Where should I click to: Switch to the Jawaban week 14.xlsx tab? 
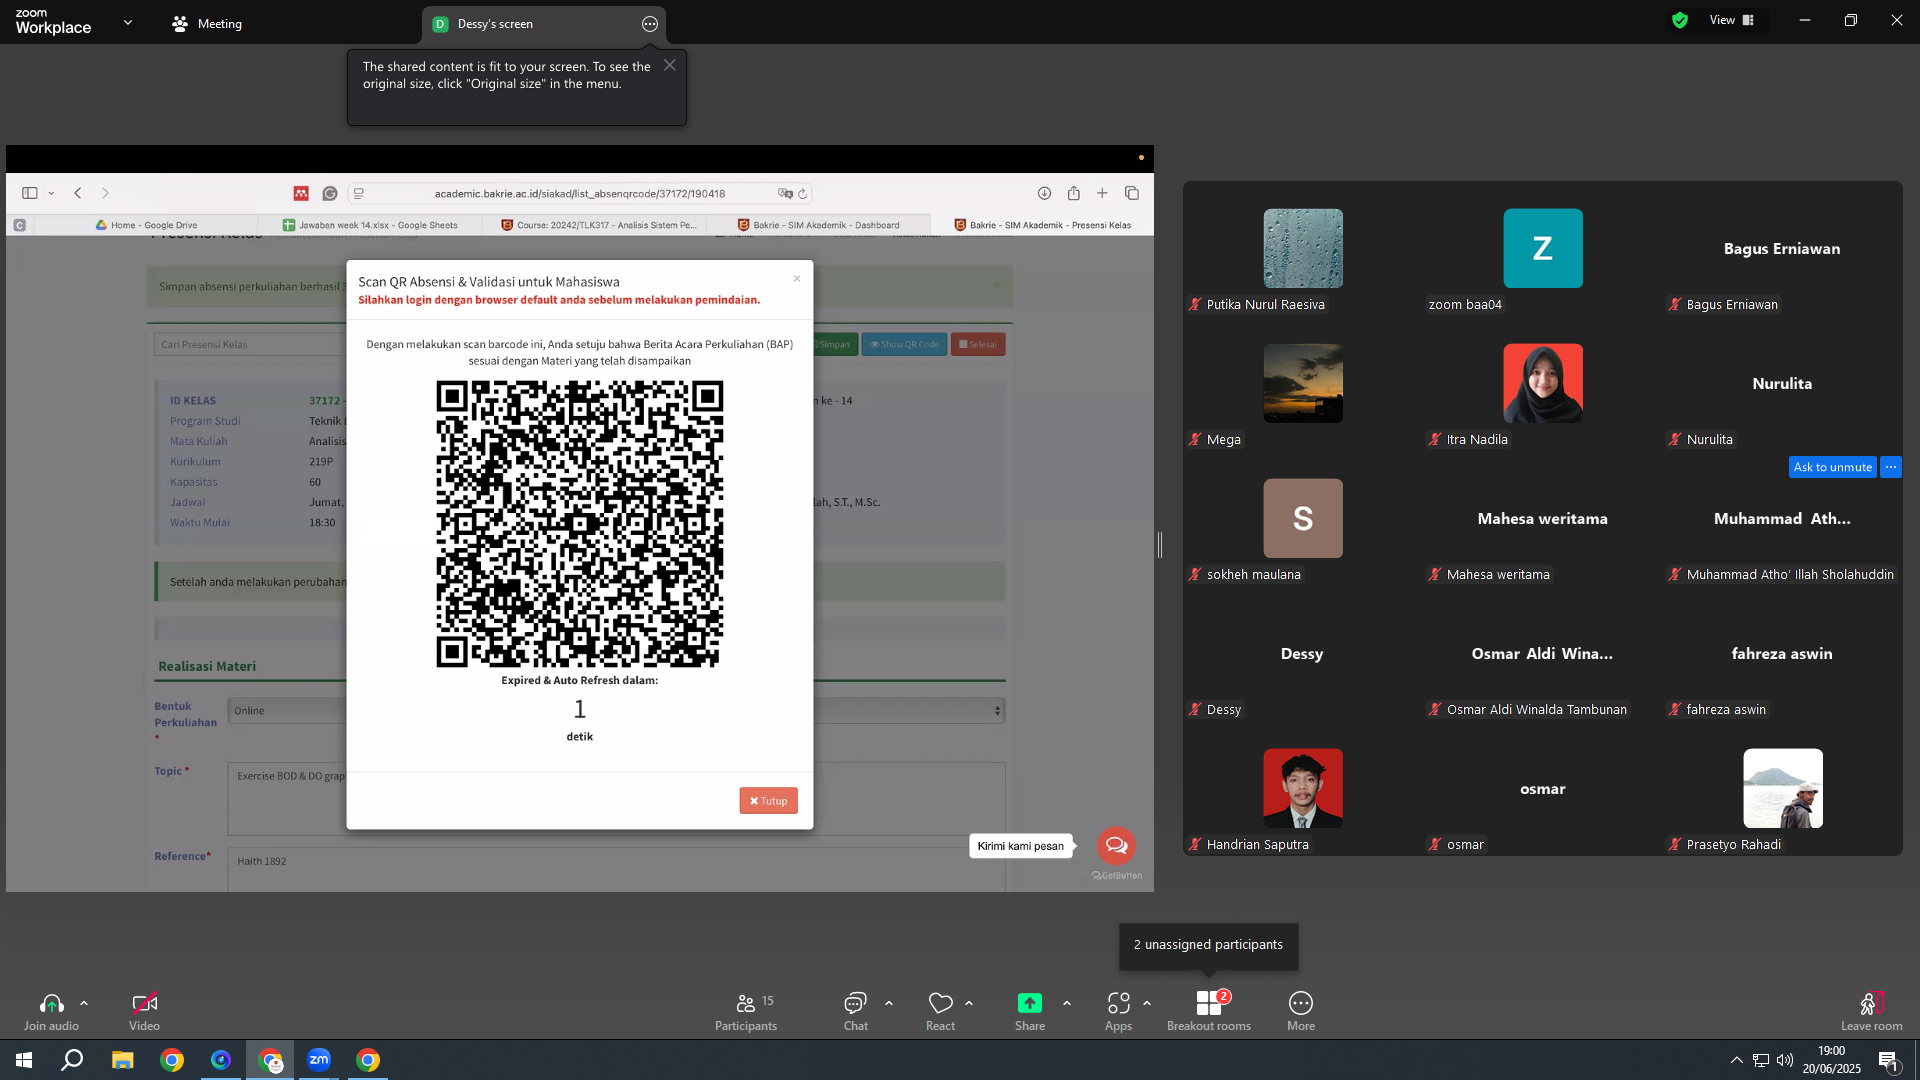[370, 225]
